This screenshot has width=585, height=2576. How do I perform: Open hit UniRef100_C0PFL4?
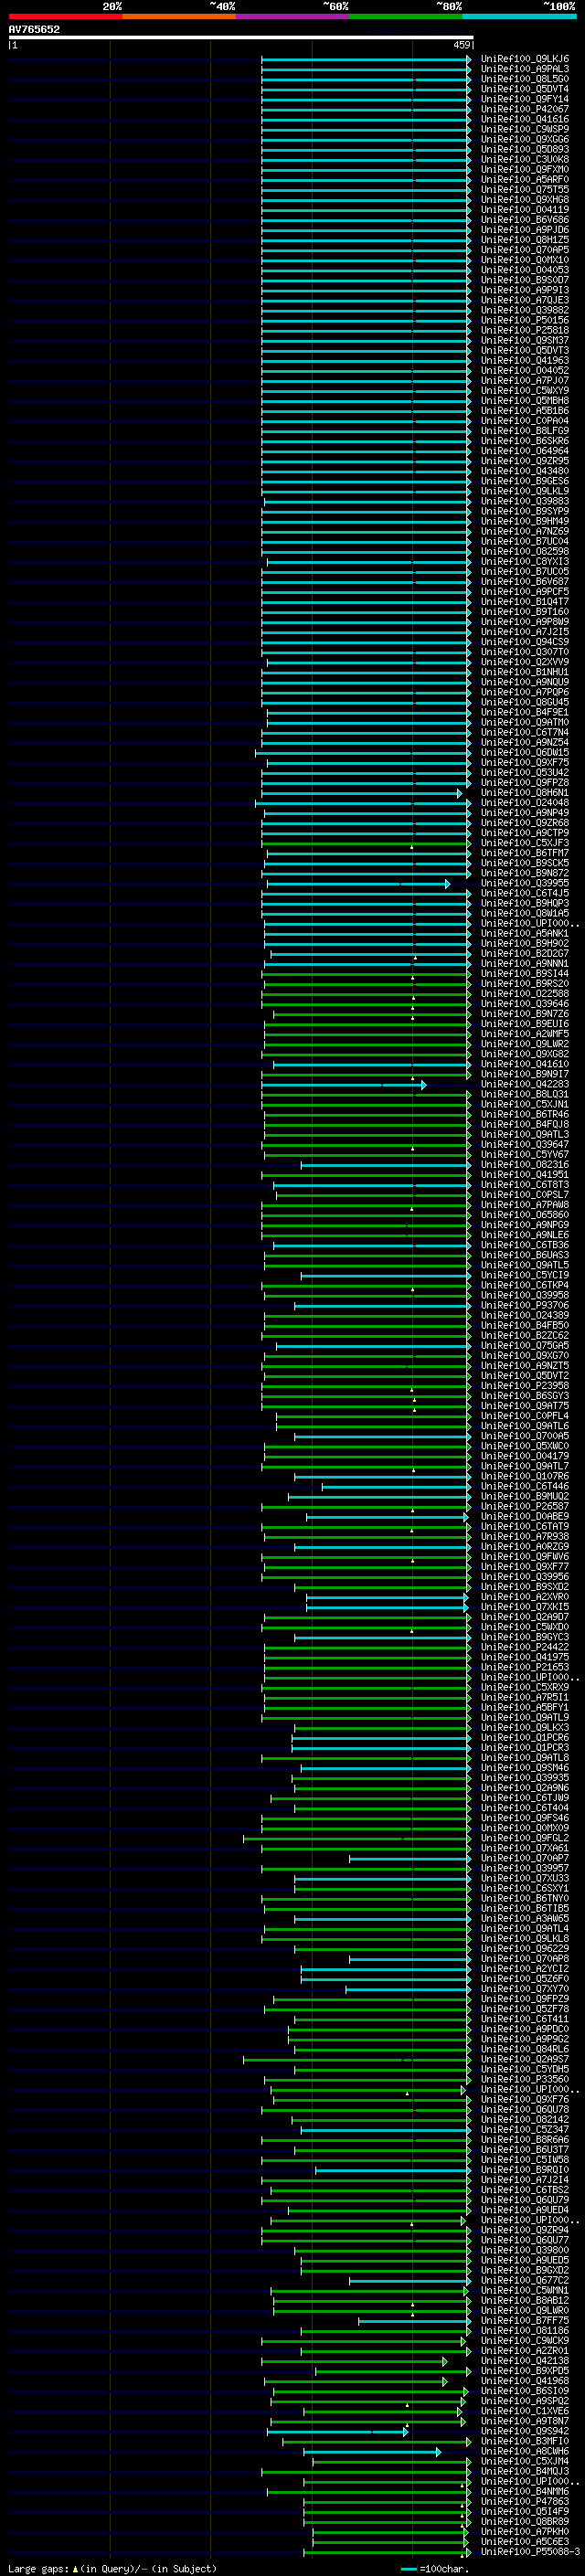(525, 1415)
